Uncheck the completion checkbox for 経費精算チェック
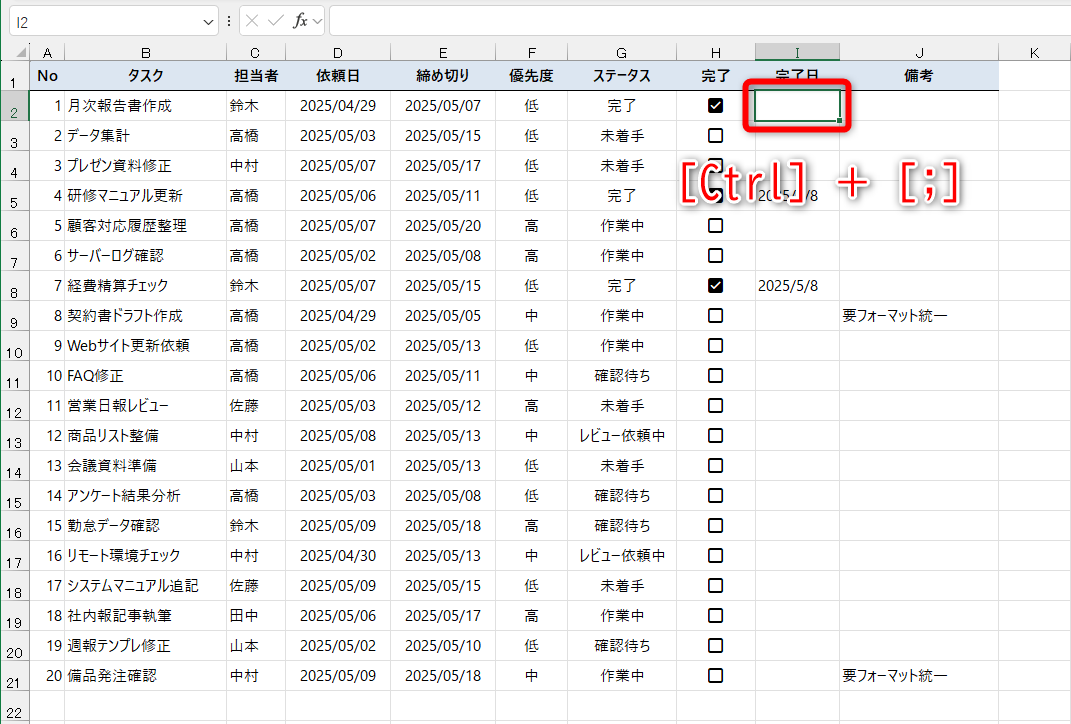 click(x=714, y=285)
